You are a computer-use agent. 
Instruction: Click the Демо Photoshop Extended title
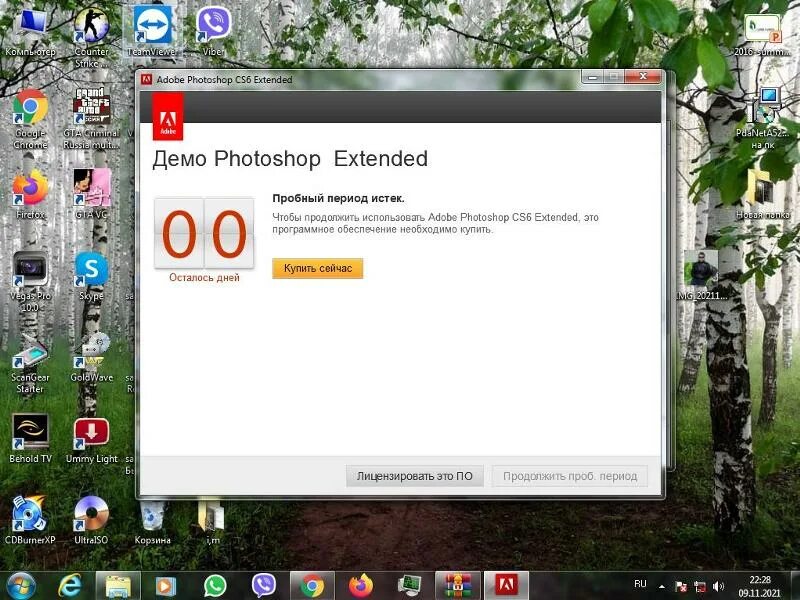tap(290, 159)
